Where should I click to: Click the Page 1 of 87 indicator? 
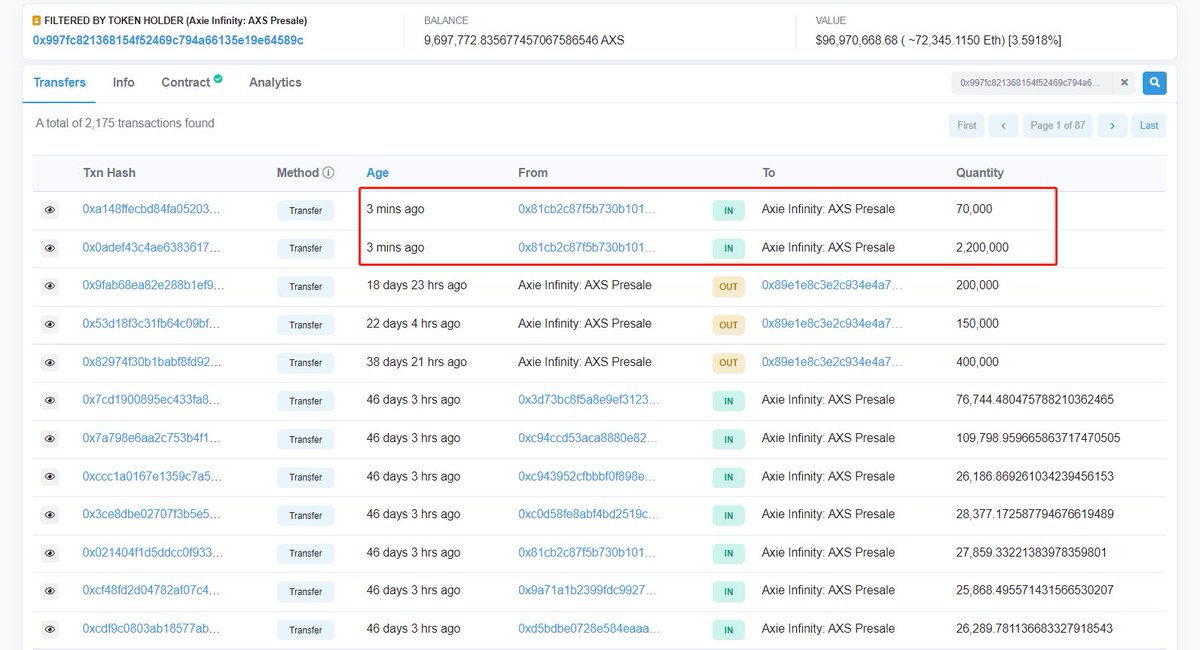[x=1058, y=125]
